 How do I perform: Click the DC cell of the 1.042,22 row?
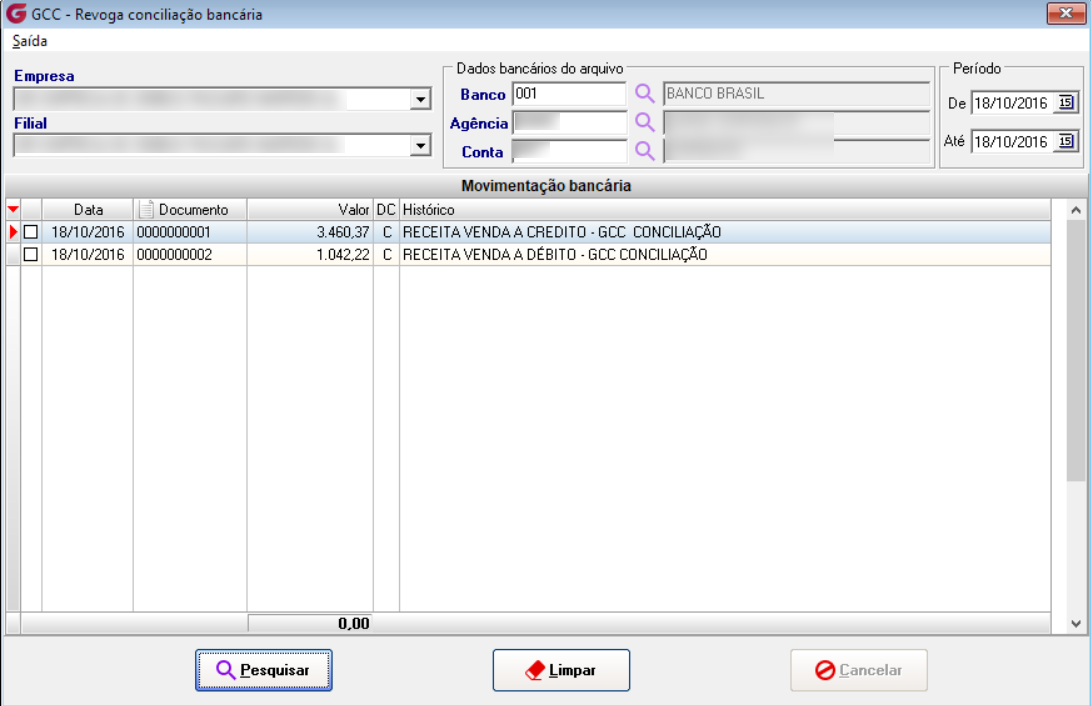[x=386, y=255]
